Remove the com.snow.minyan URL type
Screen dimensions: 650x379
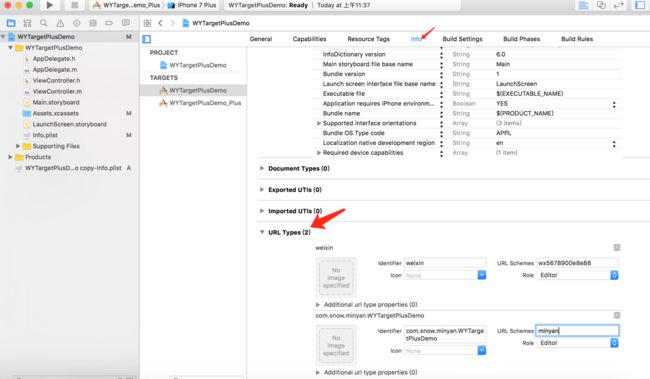[x=617, y=316]
